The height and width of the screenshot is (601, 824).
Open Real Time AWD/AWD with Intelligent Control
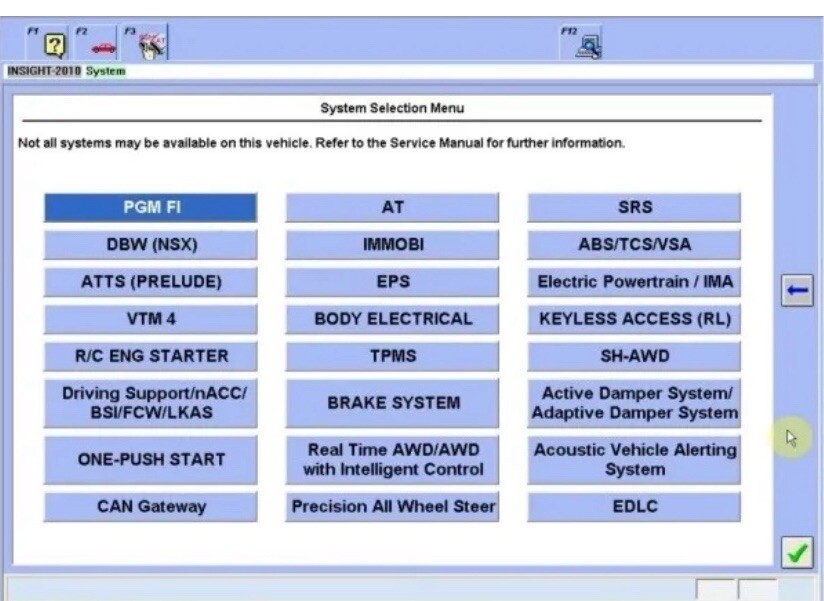[x=393, y=460]
